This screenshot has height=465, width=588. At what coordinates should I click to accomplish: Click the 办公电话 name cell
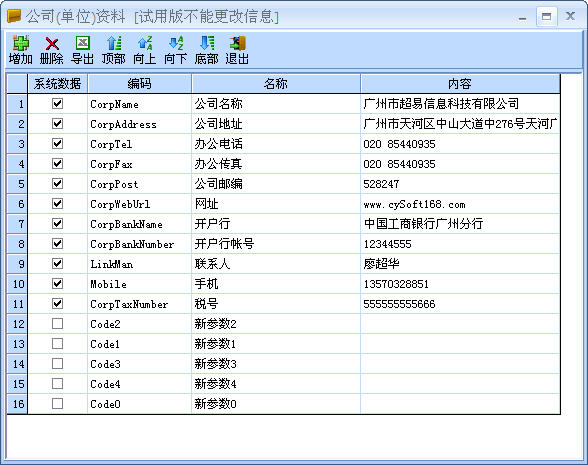[x=276, y=144]
